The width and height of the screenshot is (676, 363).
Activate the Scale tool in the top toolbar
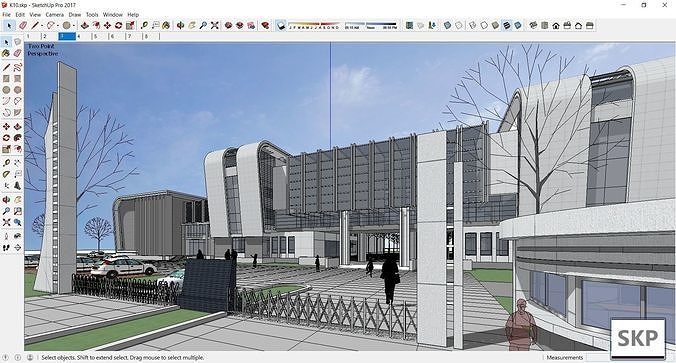coord(130,26)
